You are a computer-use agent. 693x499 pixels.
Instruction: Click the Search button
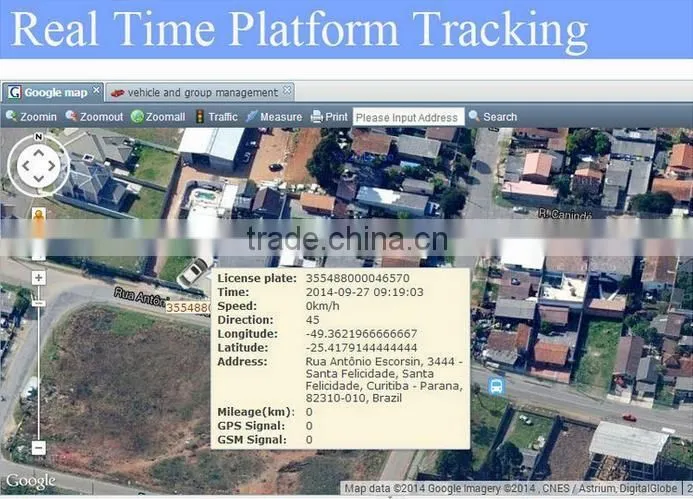click(x=493, y=117)
